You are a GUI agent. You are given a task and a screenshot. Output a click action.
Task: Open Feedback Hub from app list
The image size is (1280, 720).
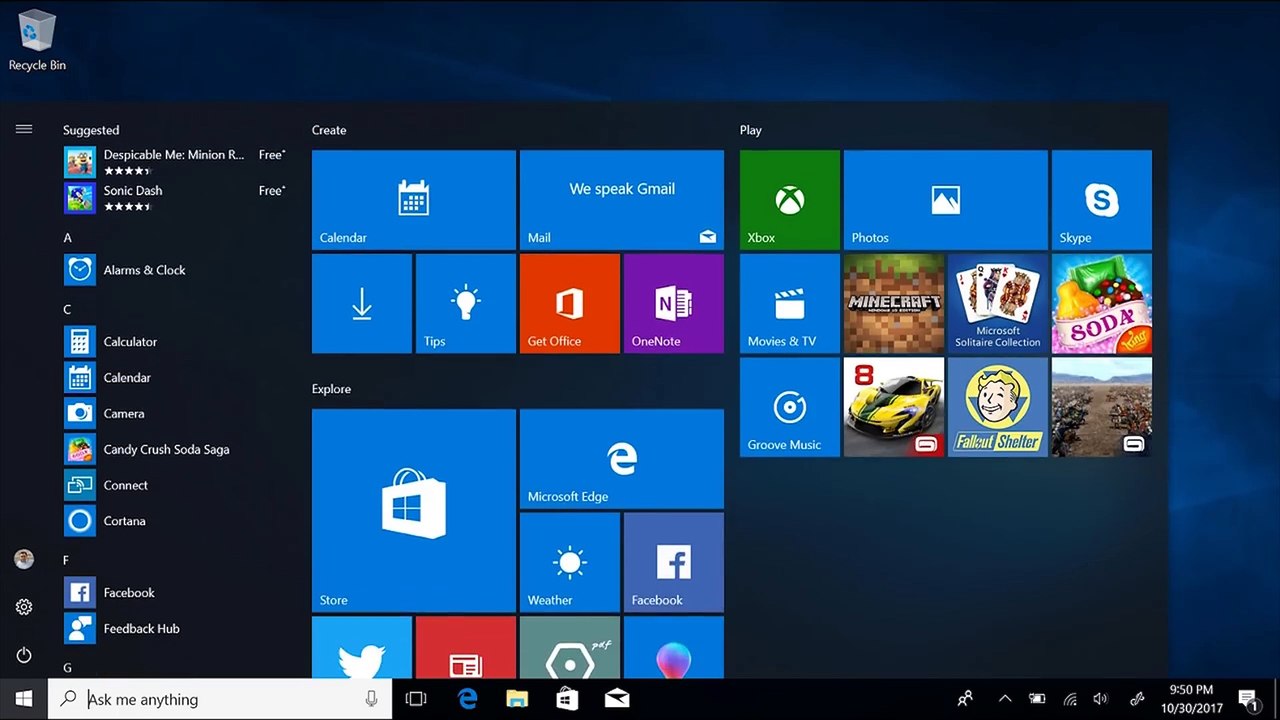(175, 629)
